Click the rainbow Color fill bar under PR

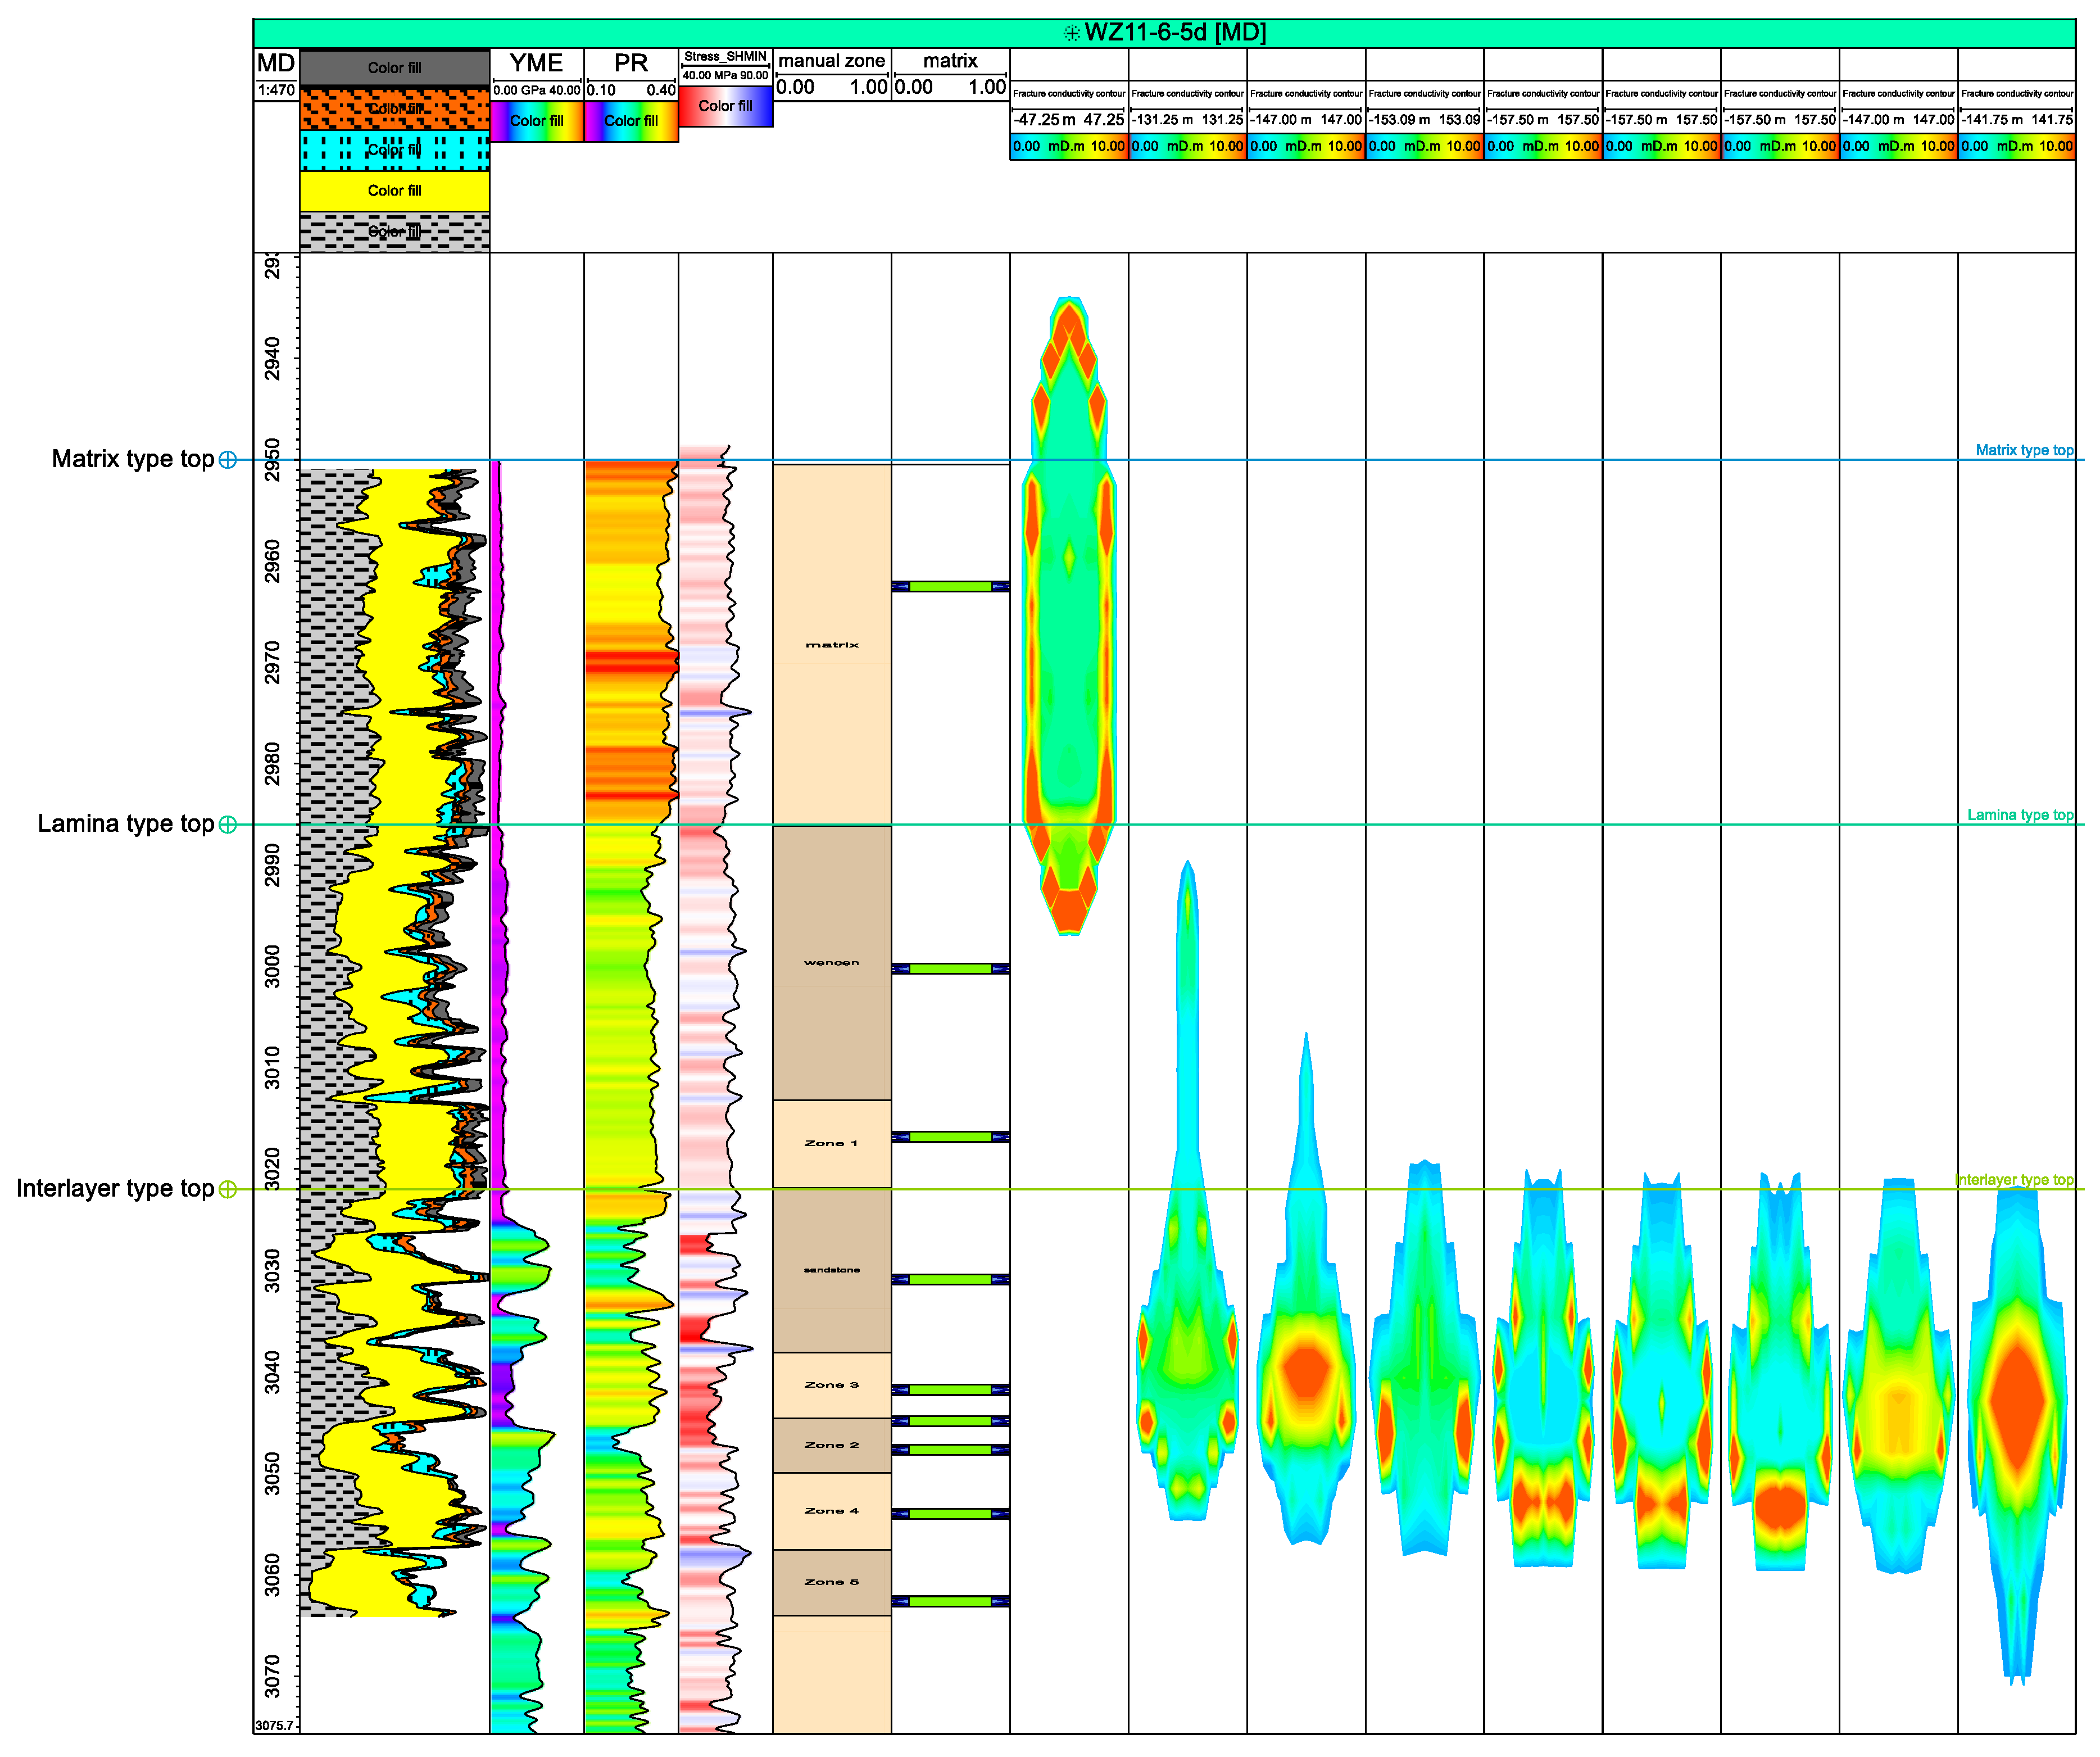631,121
